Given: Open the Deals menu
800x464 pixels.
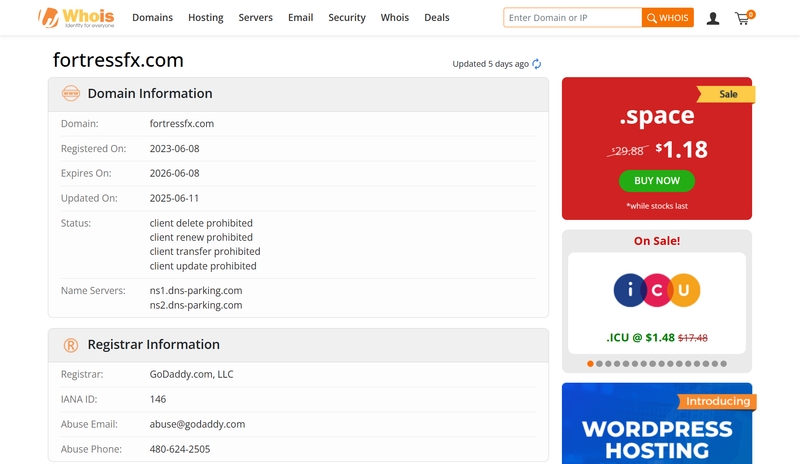Looking at the screenshot, I should click(437, 17).
